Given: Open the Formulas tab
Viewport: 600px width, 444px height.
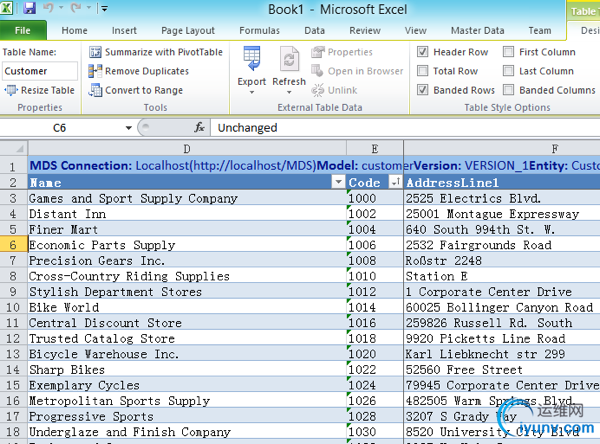Looking at the screenshot, I should (259, 31).
